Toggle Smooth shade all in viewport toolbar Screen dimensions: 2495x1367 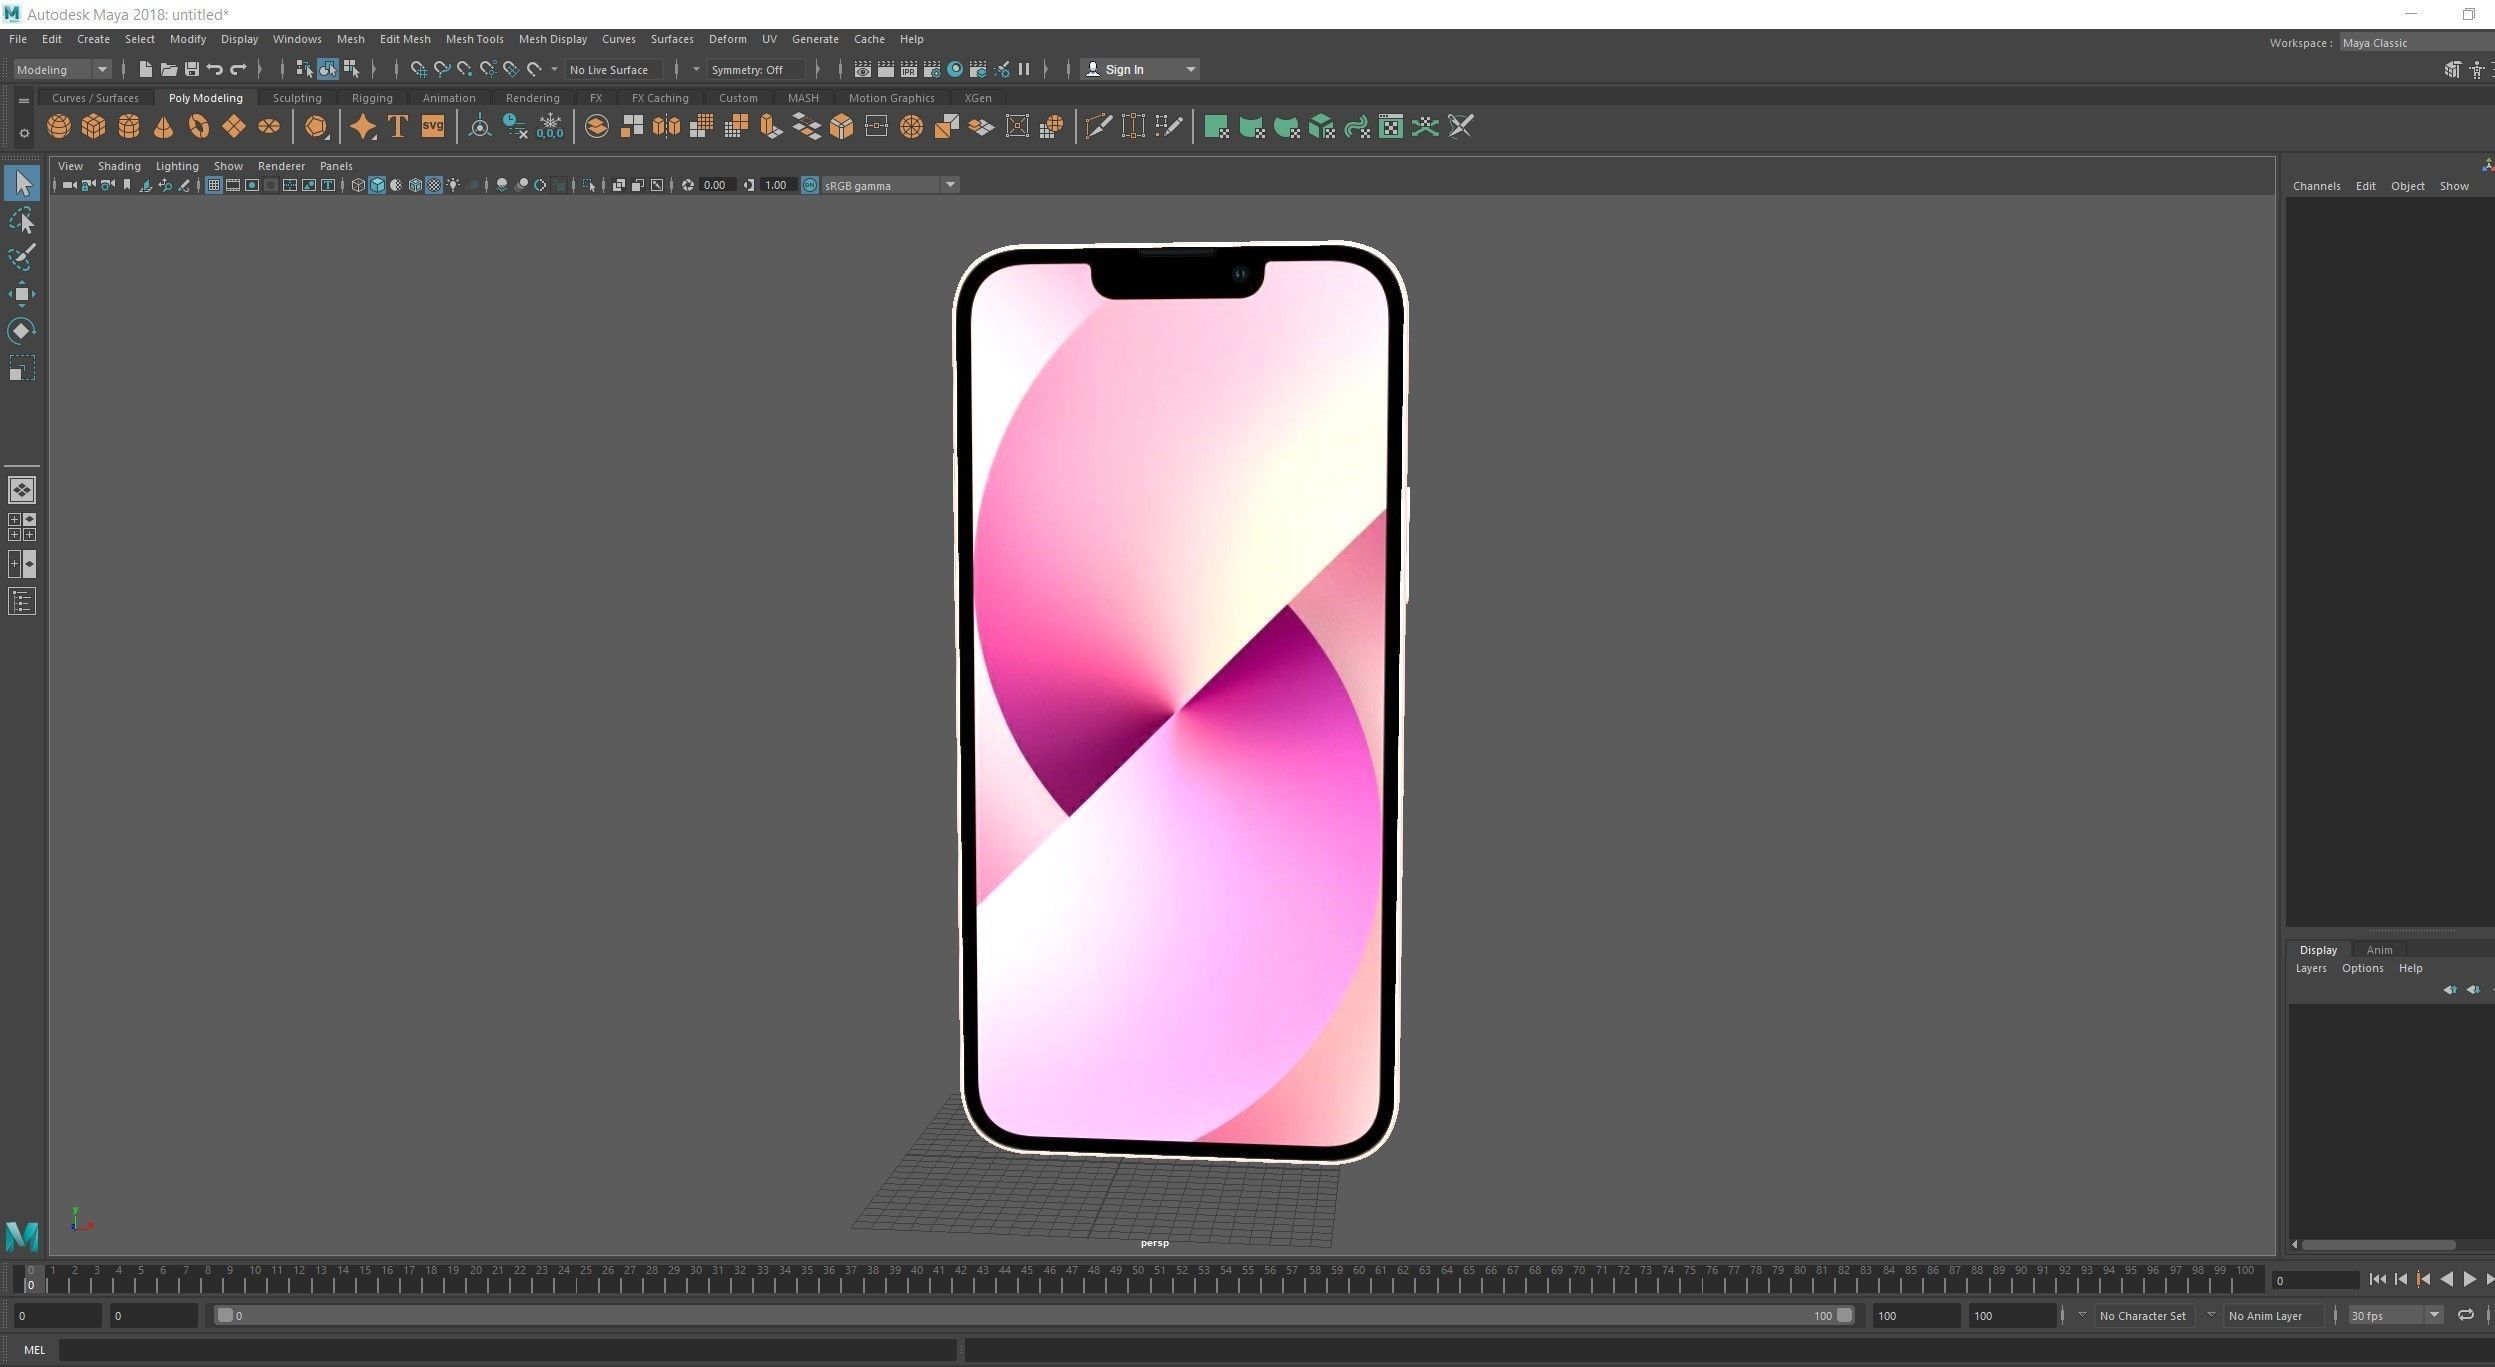tap(377, 185)
